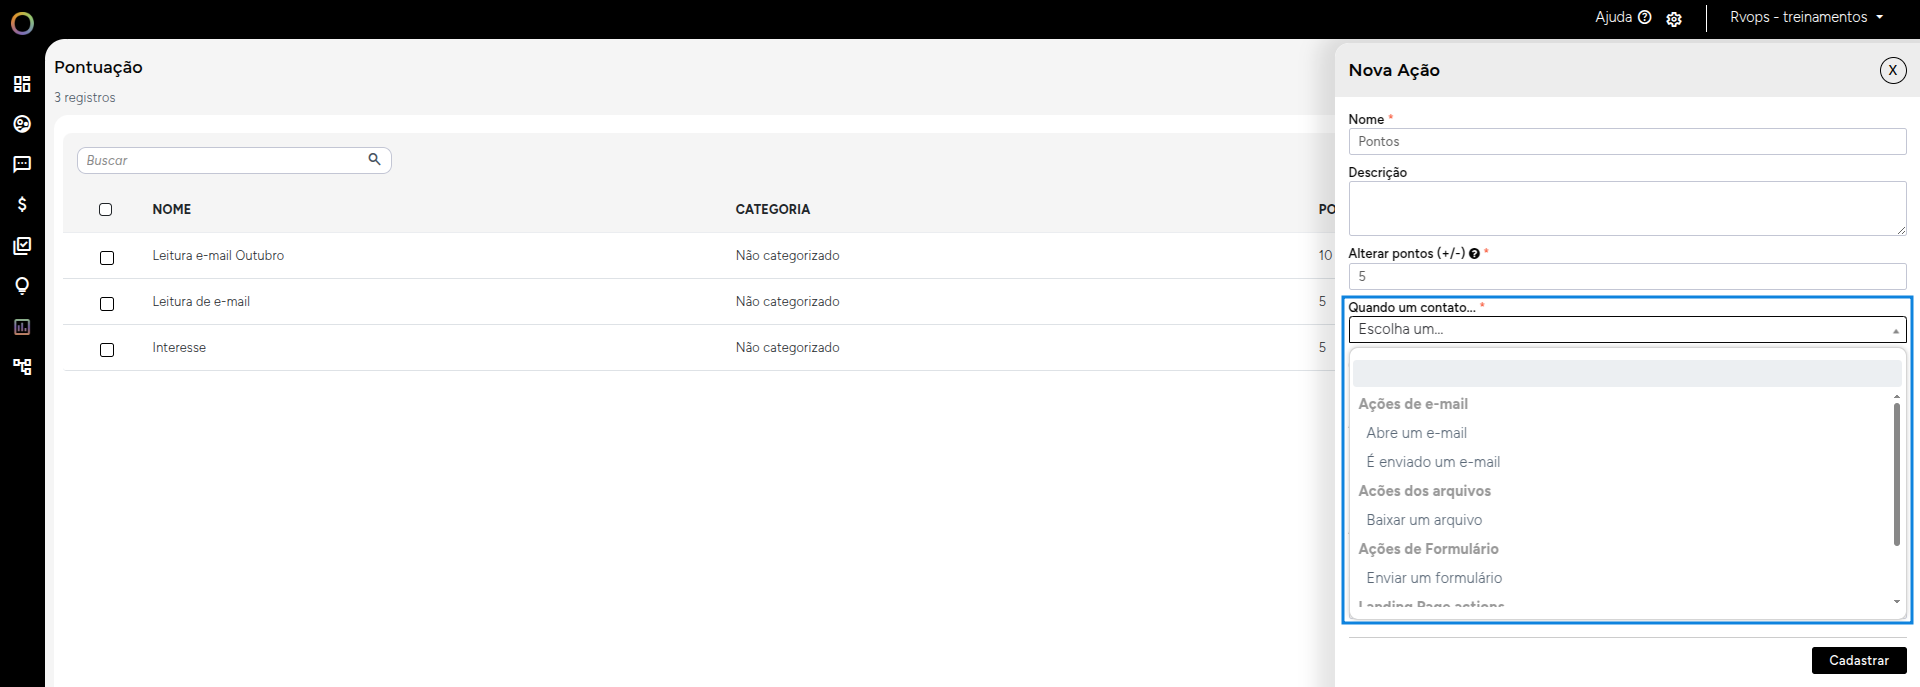The height and width of the screenshot is (687, 1920).
Task: Click into the Buscar search field
Action: point(224,160)
